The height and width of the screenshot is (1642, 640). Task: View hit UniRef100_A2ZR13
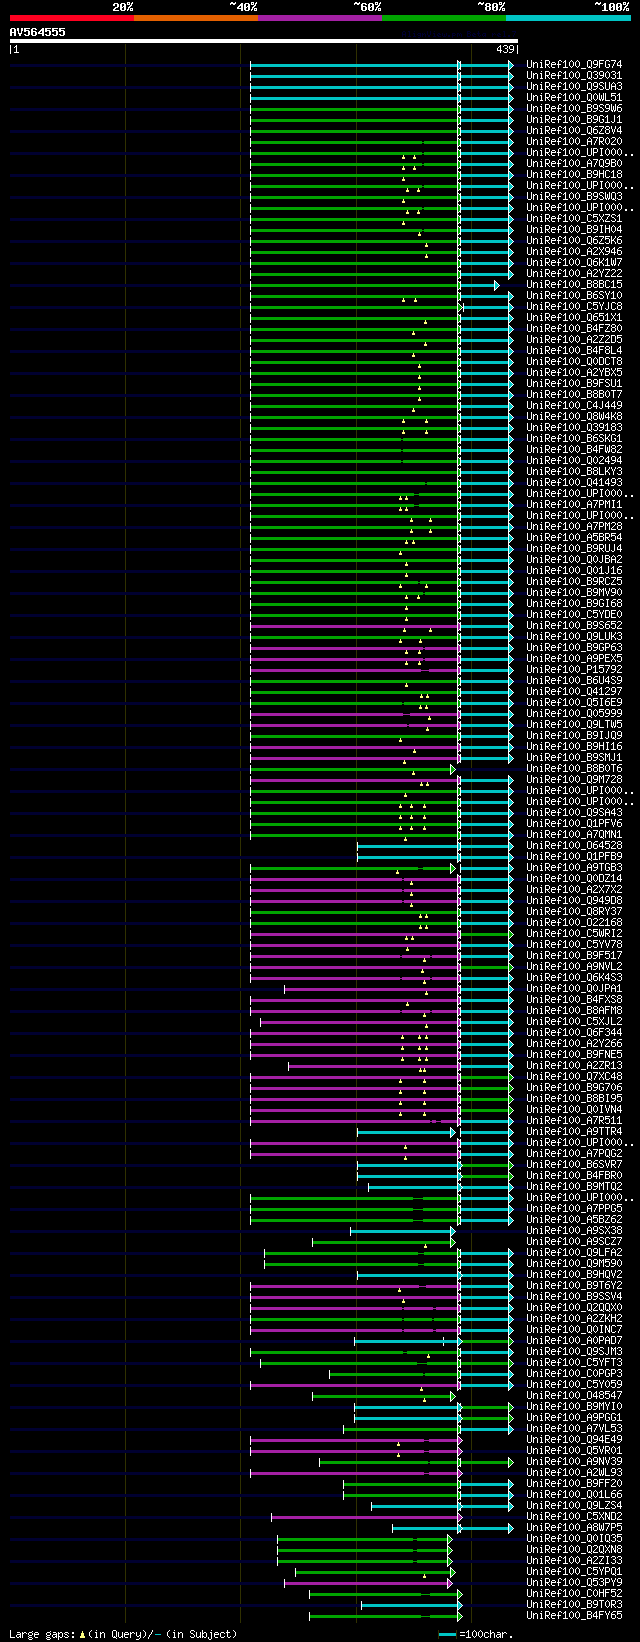(x=574, y=1066)
